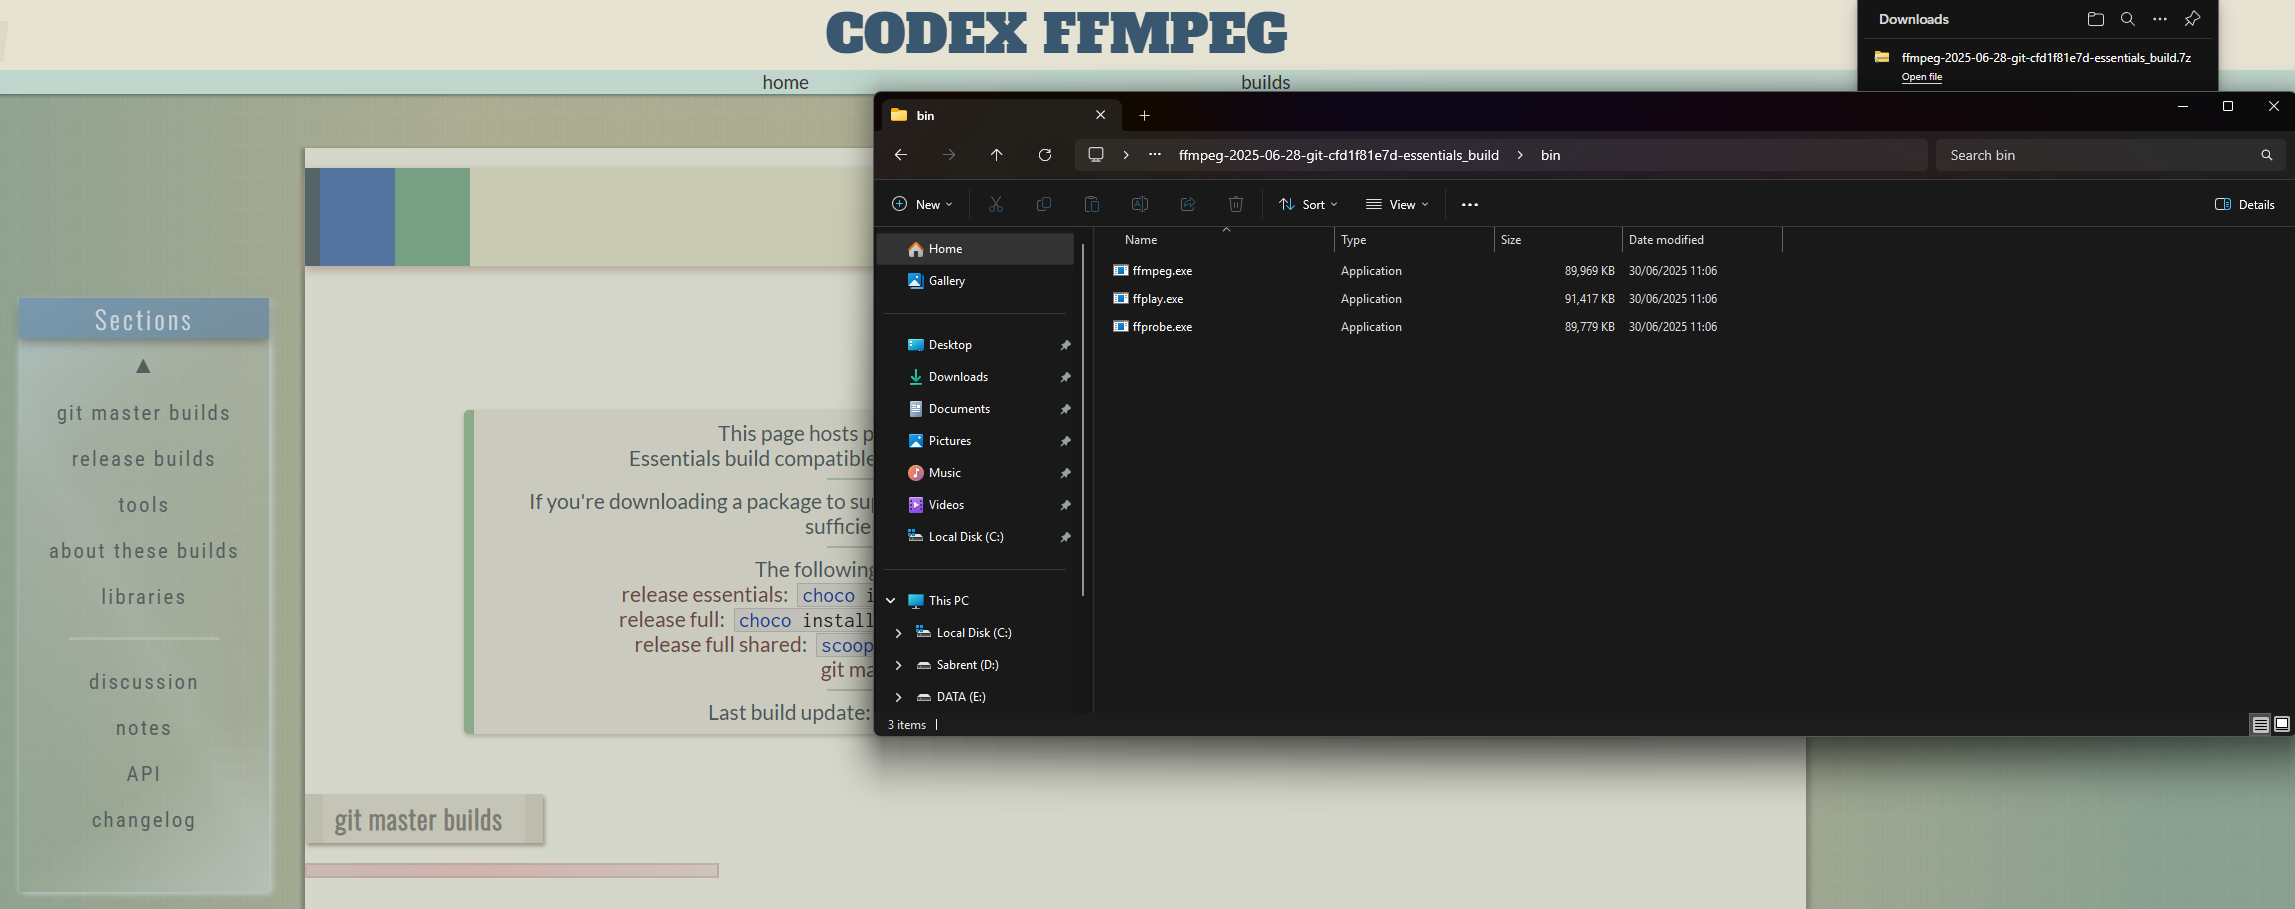Expand Sabrent (D:) drive node
Viewport: 2295px width, 909px height.
click(898, 665)
